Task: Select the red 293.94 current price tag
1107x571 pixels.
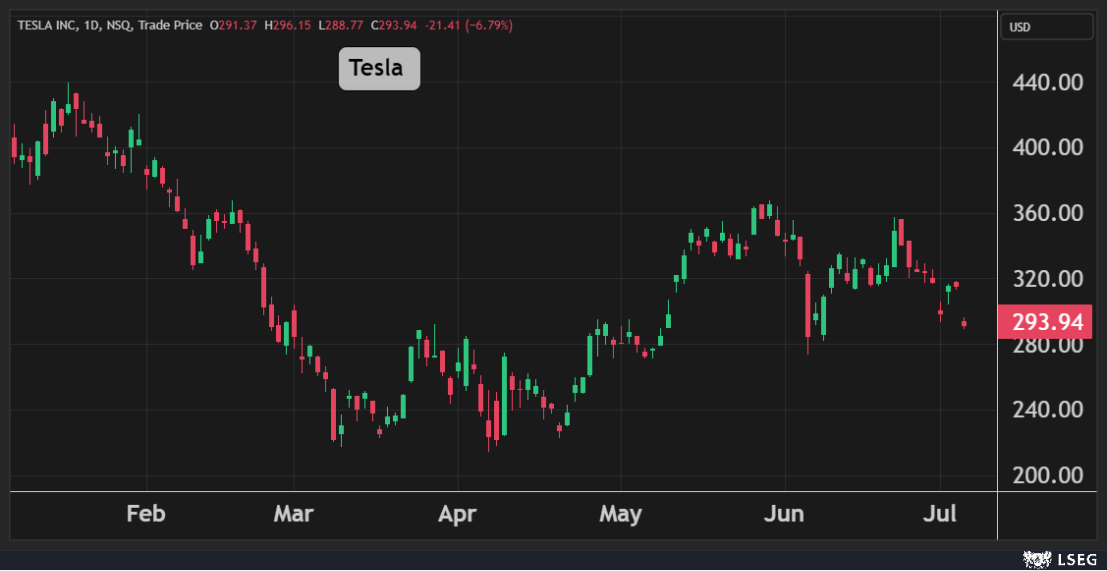Action: point(1046,322)
